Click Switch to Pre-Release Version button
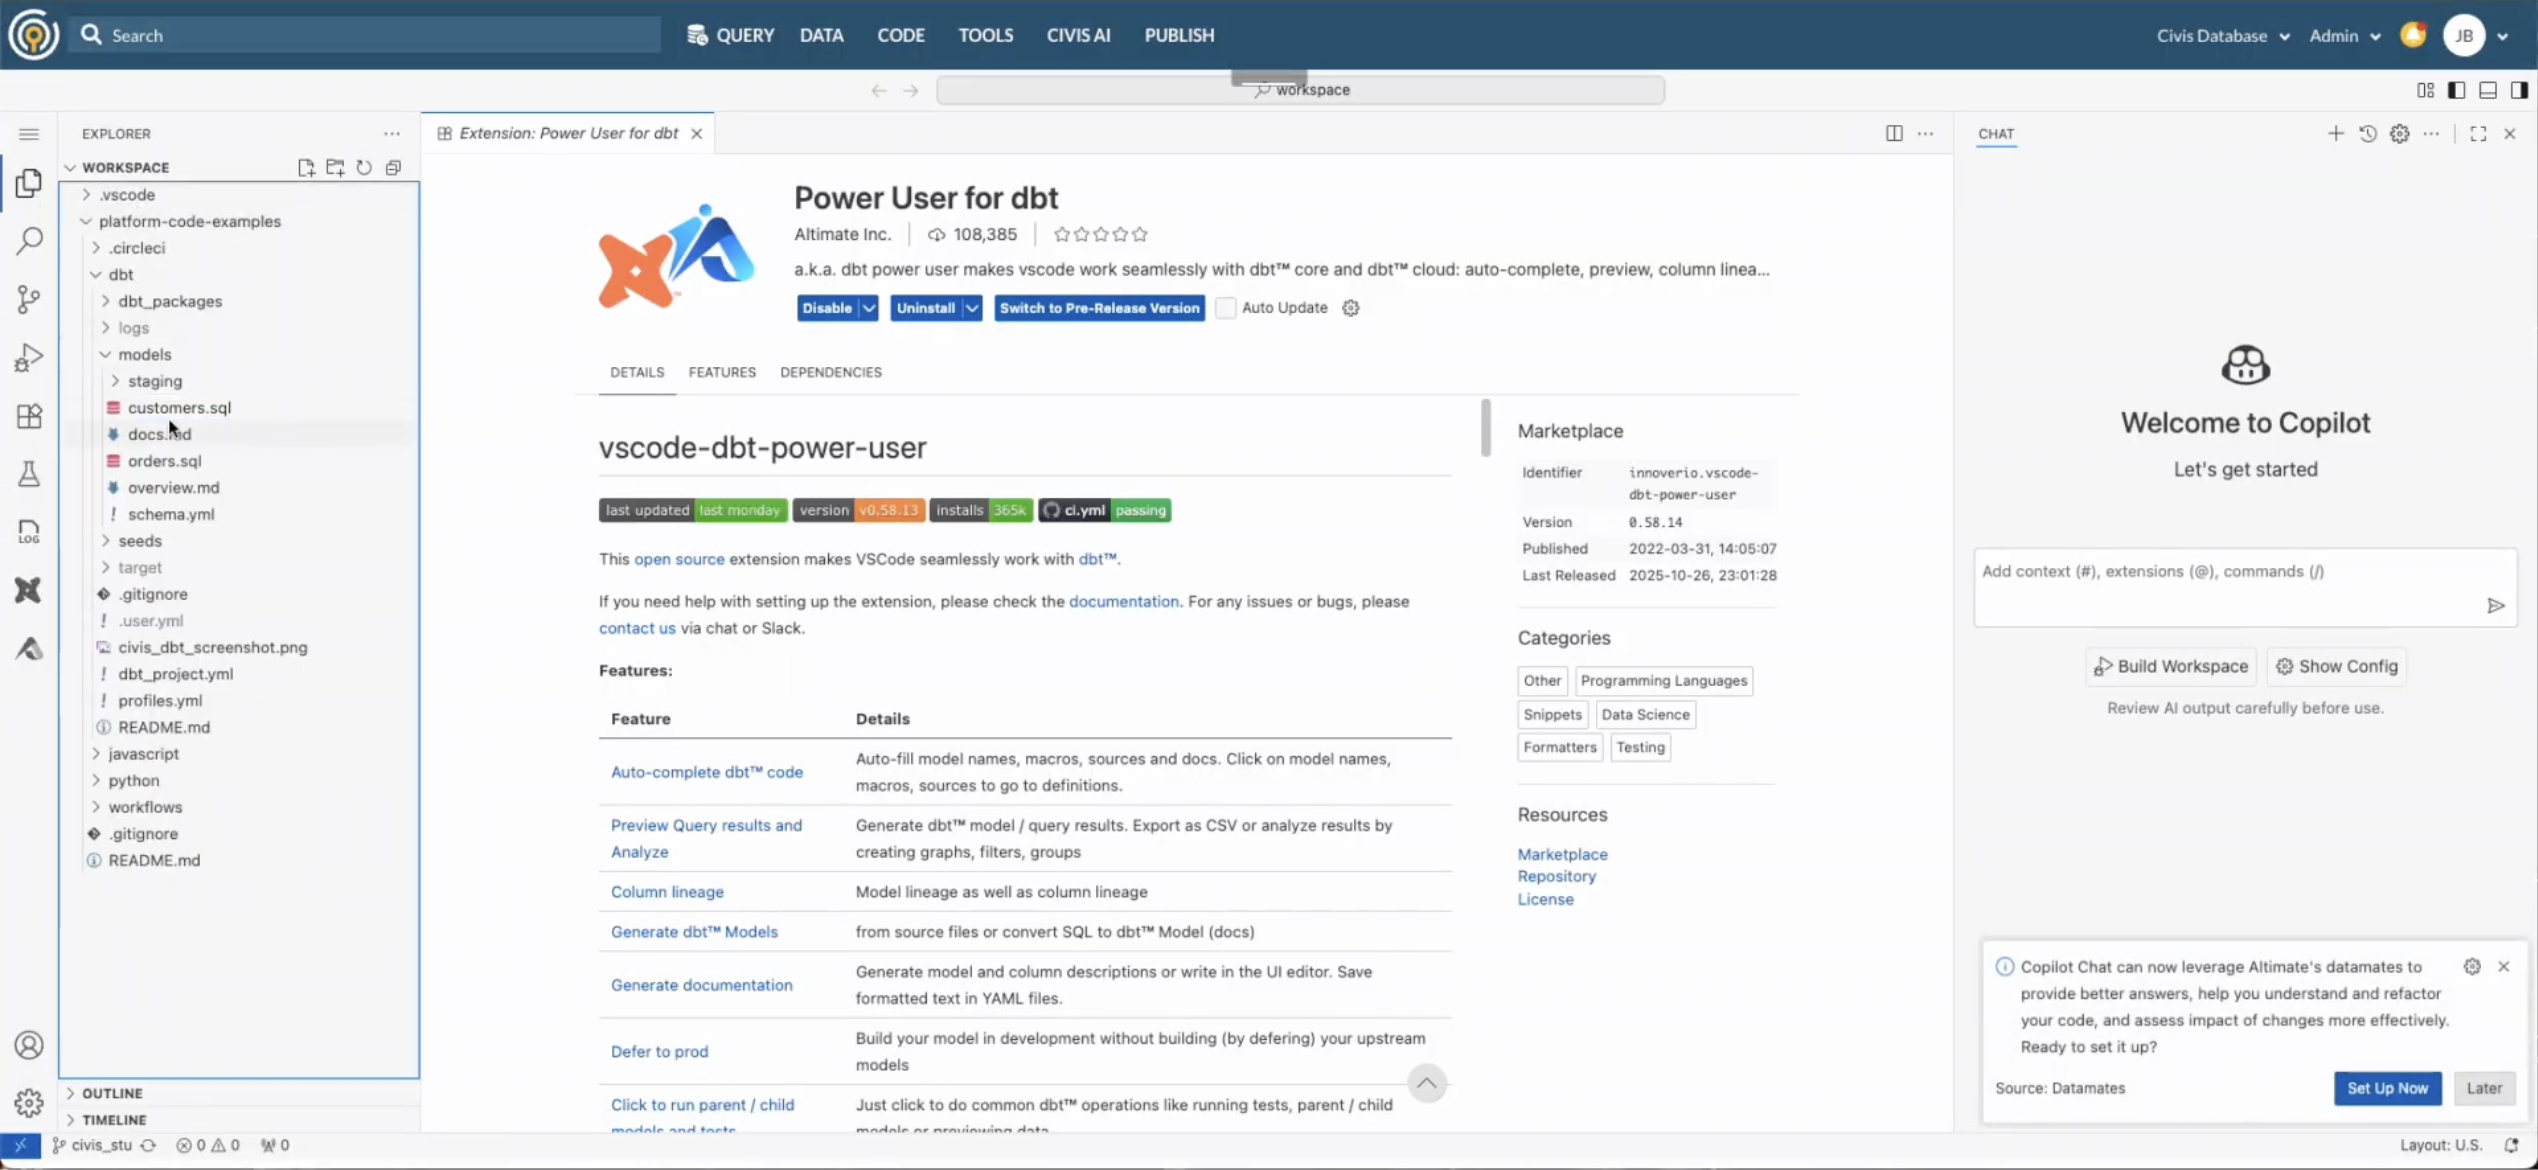This screenshot has width=2538, height=1170. [x=1098, y=308]
